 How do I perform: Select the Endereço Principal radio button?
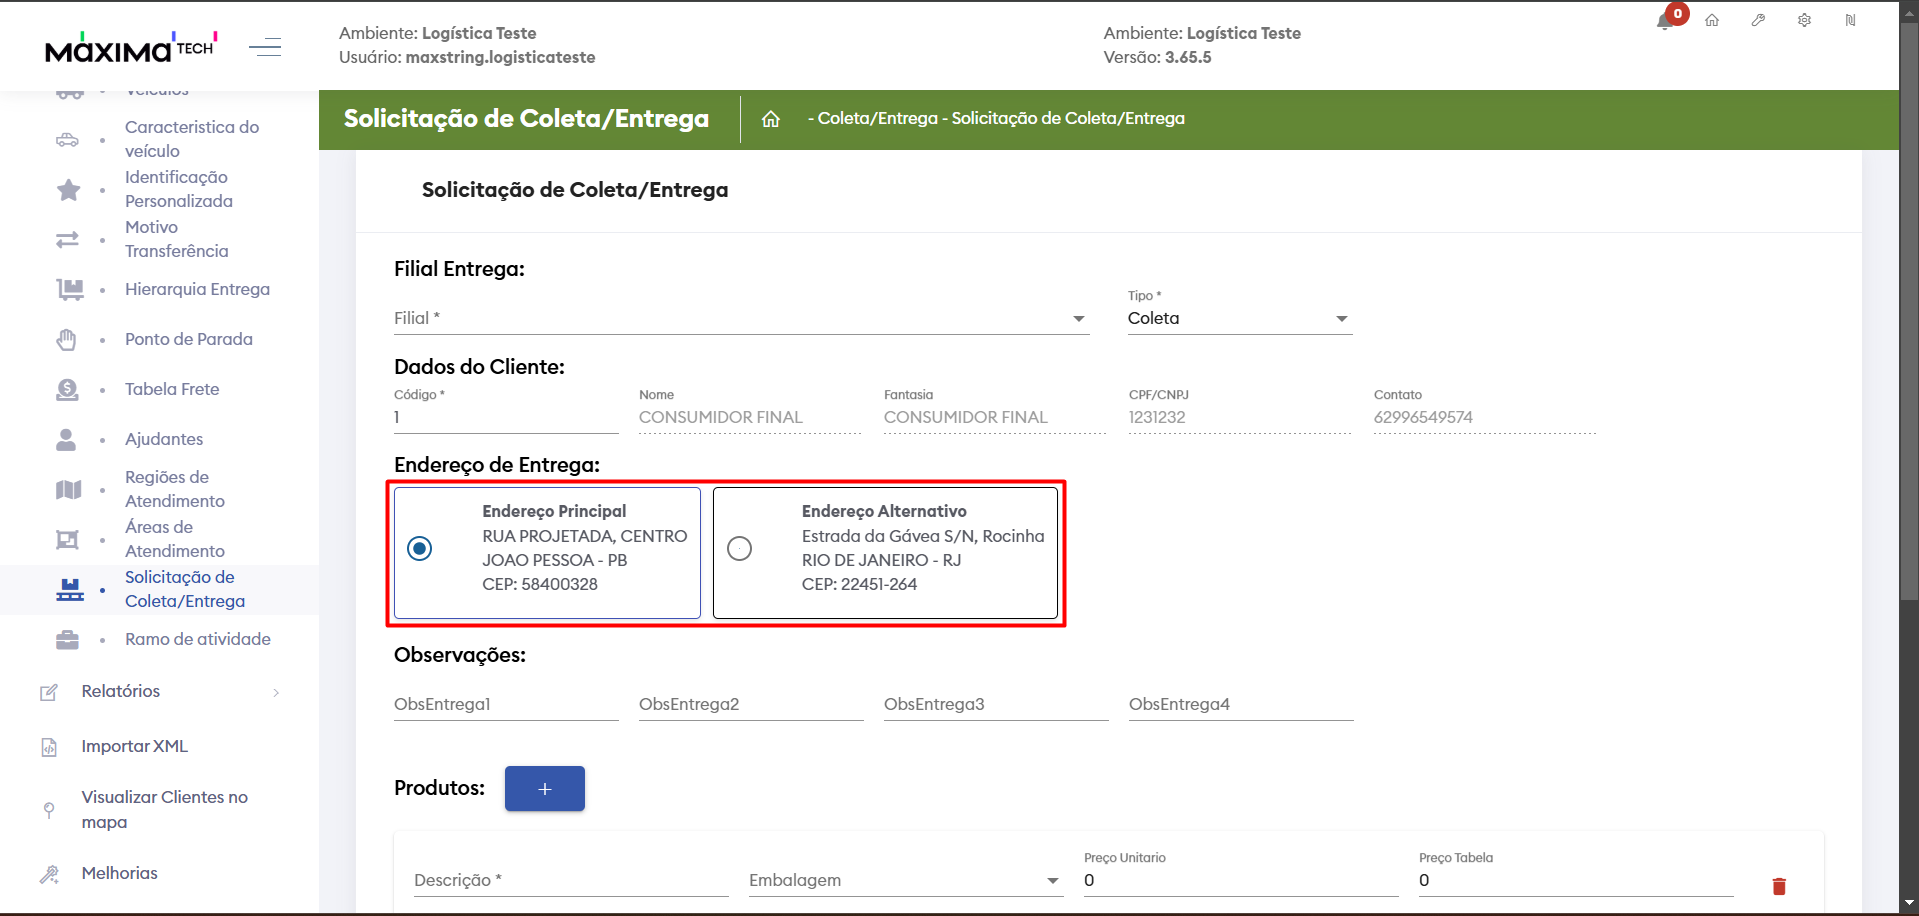coord(420,549)
